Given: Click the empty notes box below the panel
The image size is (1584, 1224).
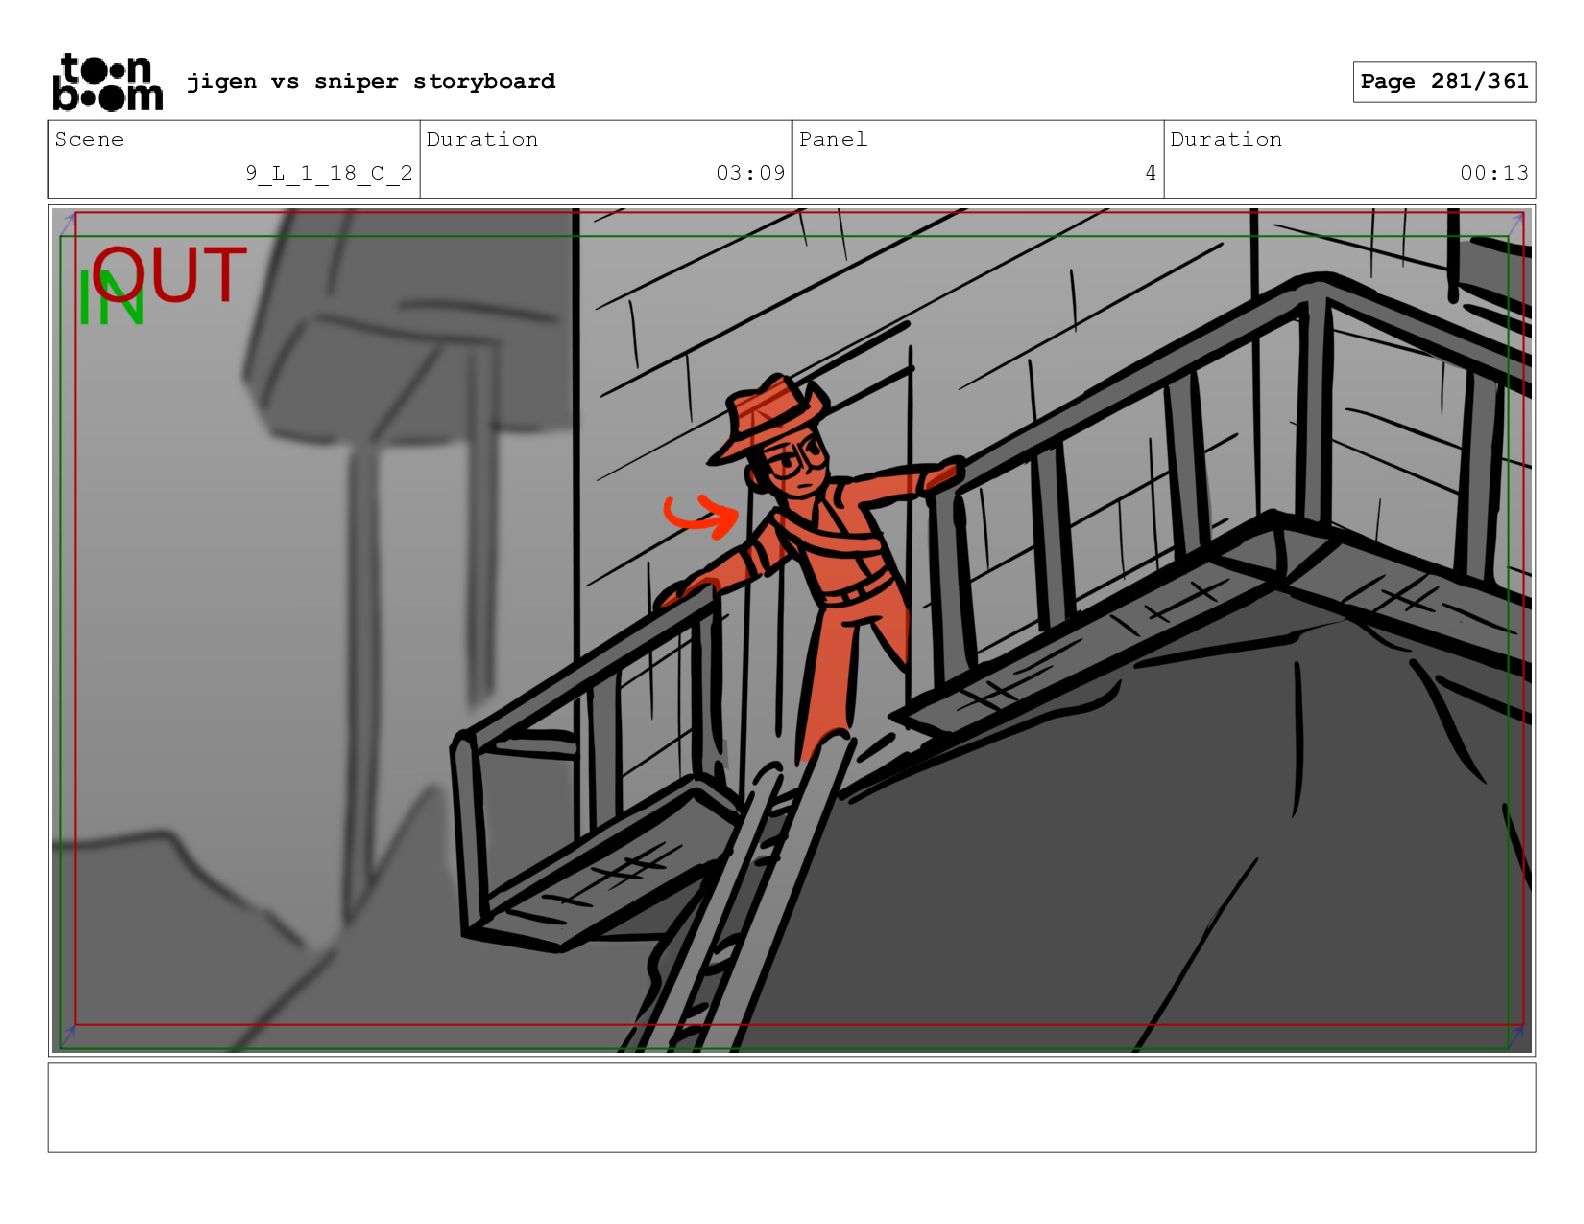Looking at the screenshot, I should click(x=792, y=1107).
